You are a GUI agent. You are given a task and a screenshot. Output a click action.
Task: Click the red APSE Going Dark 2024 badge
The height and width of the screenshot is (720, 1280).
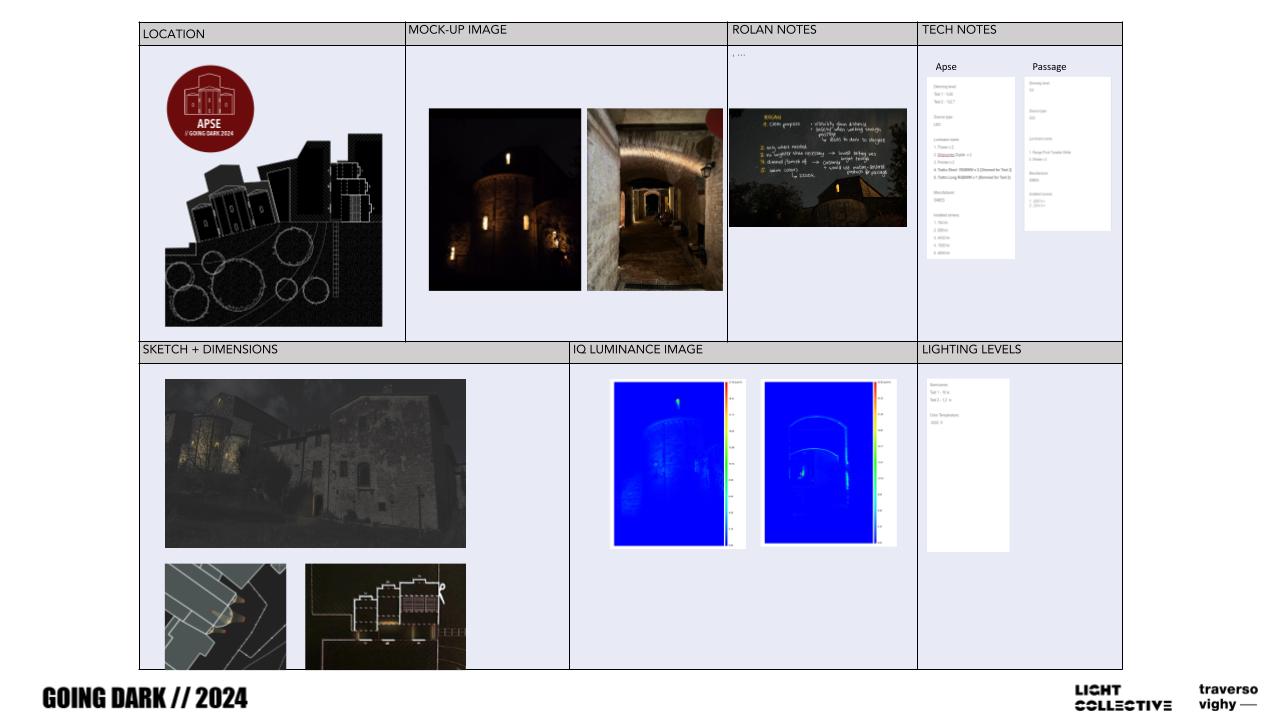[x=210, y=109]
